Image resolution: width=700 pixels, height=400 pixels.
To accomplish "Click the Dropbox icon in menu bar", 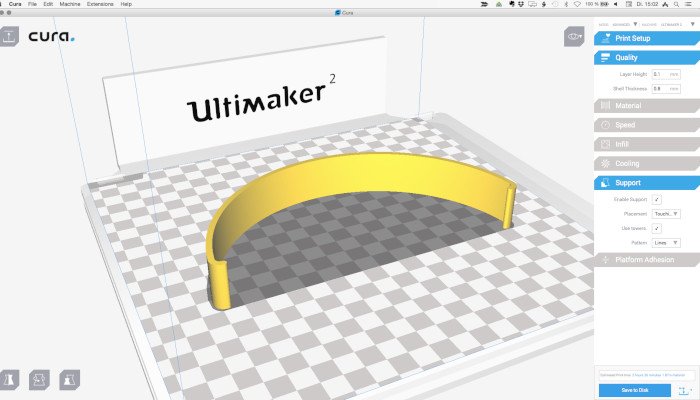I will coord(521,4).
